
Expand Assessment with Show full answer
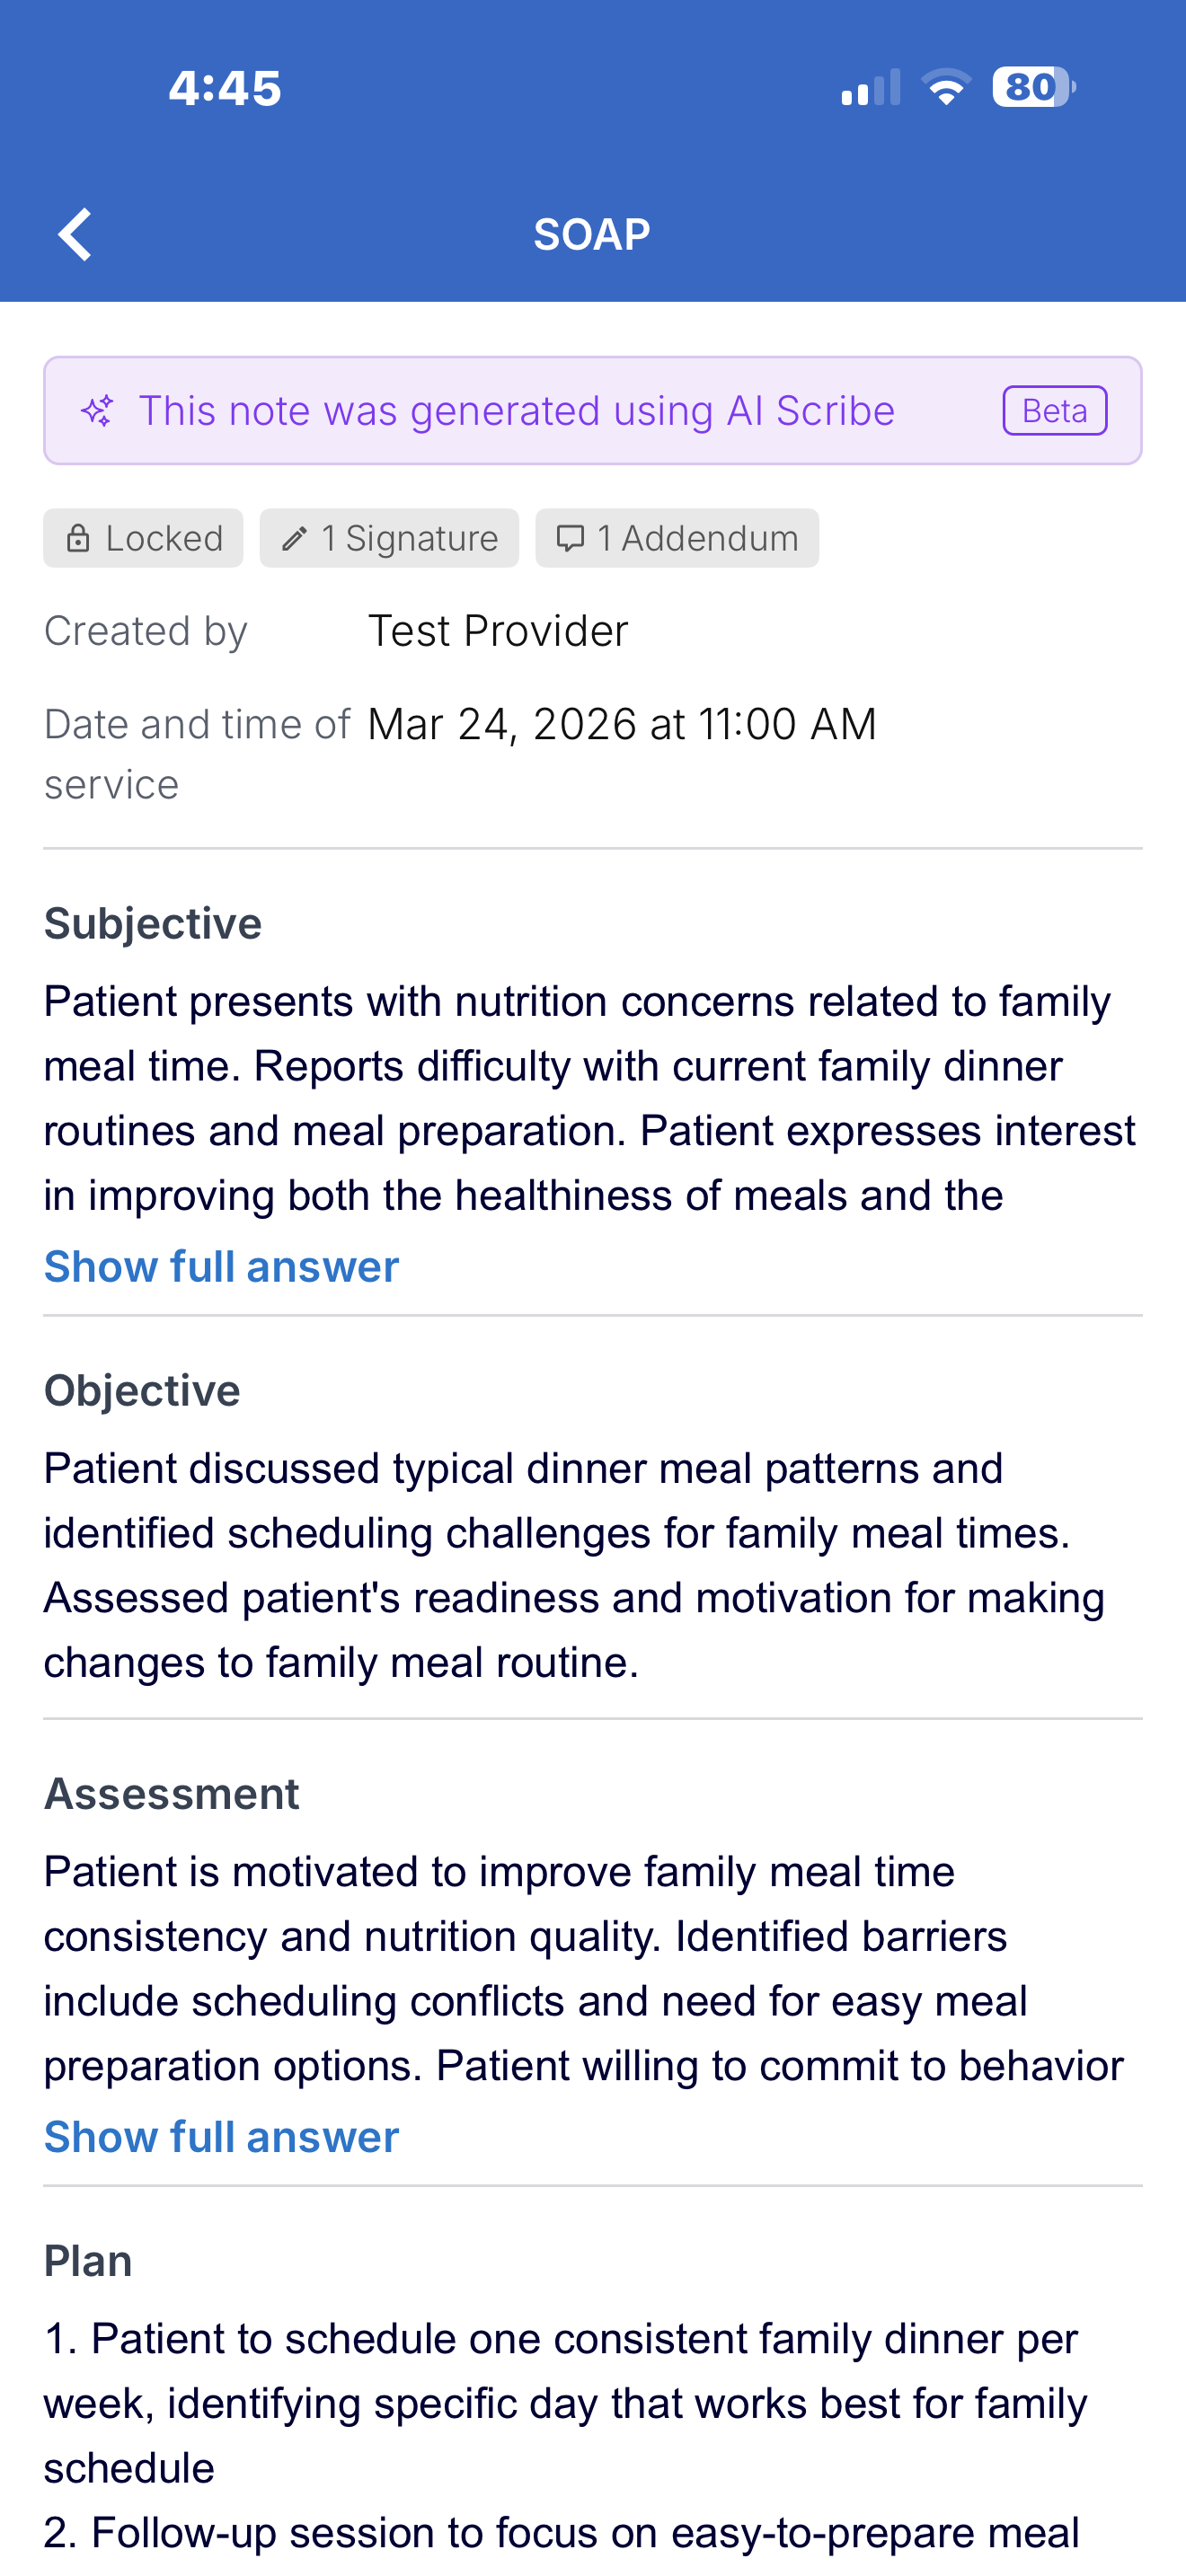(221, 2137)
